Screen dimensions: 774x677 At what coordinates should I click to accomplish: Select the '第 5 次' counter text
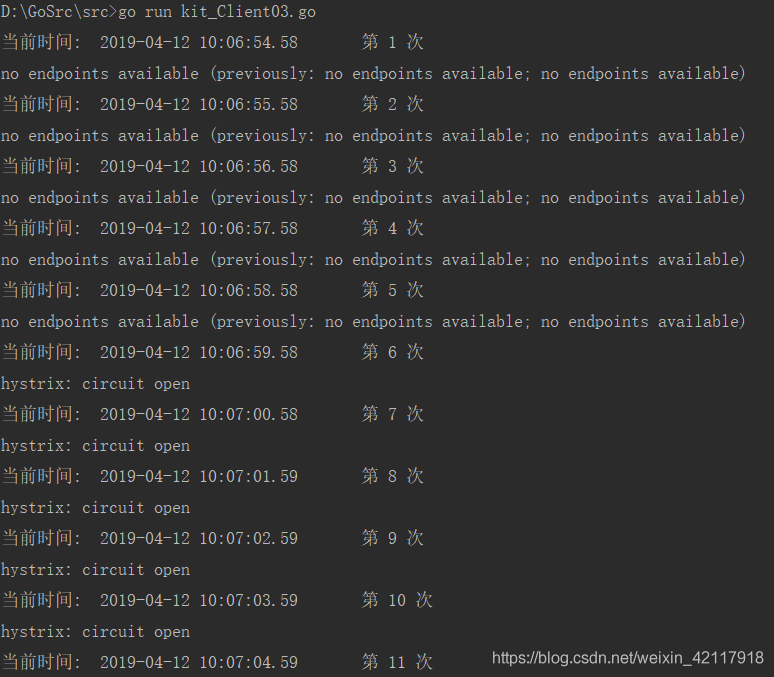tap(392, 290)
